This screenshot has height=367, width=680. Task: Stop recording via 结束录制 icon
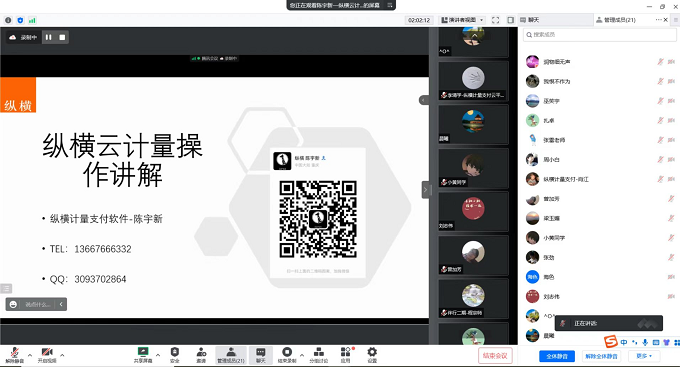(x=287, y=354)
